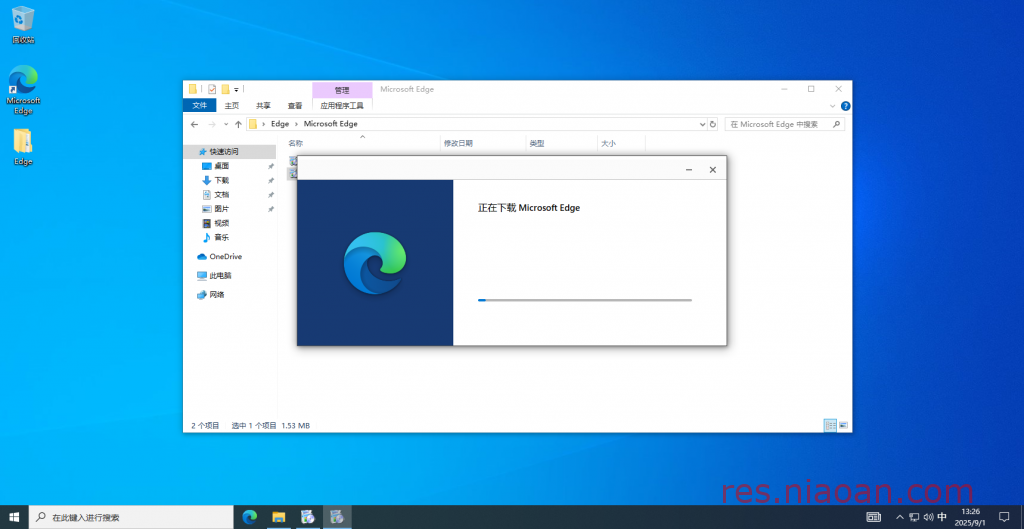Open the Customize Quick Access Toolbar dropdown

click(x=236, y=89)
